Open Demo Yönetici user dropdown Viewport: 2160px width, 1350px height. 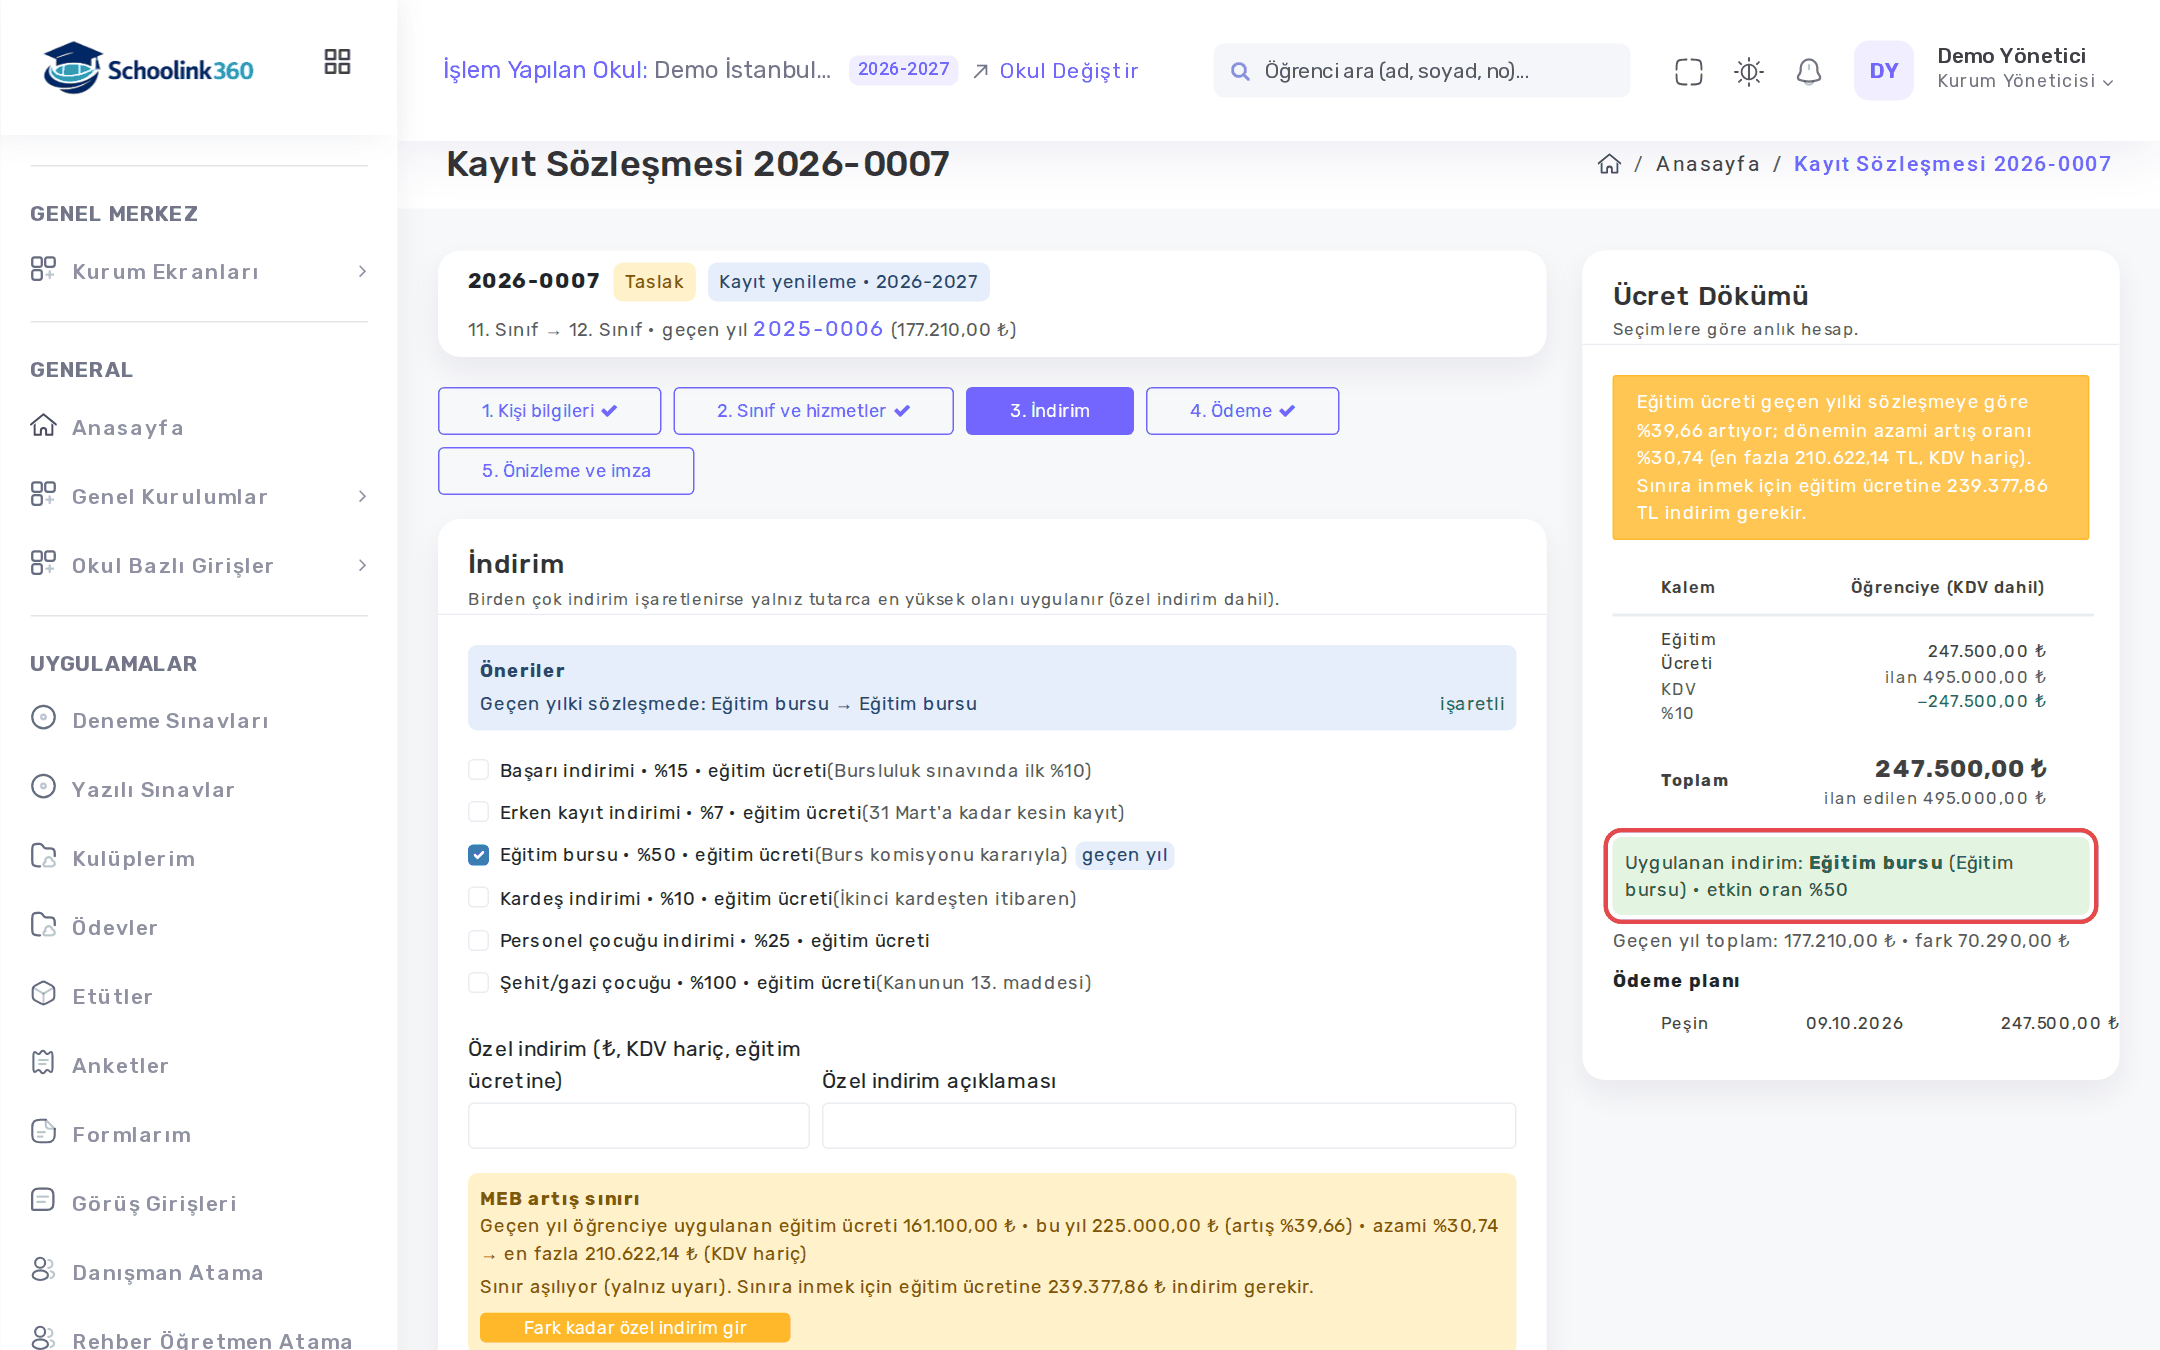click(x=2024, y=68)
